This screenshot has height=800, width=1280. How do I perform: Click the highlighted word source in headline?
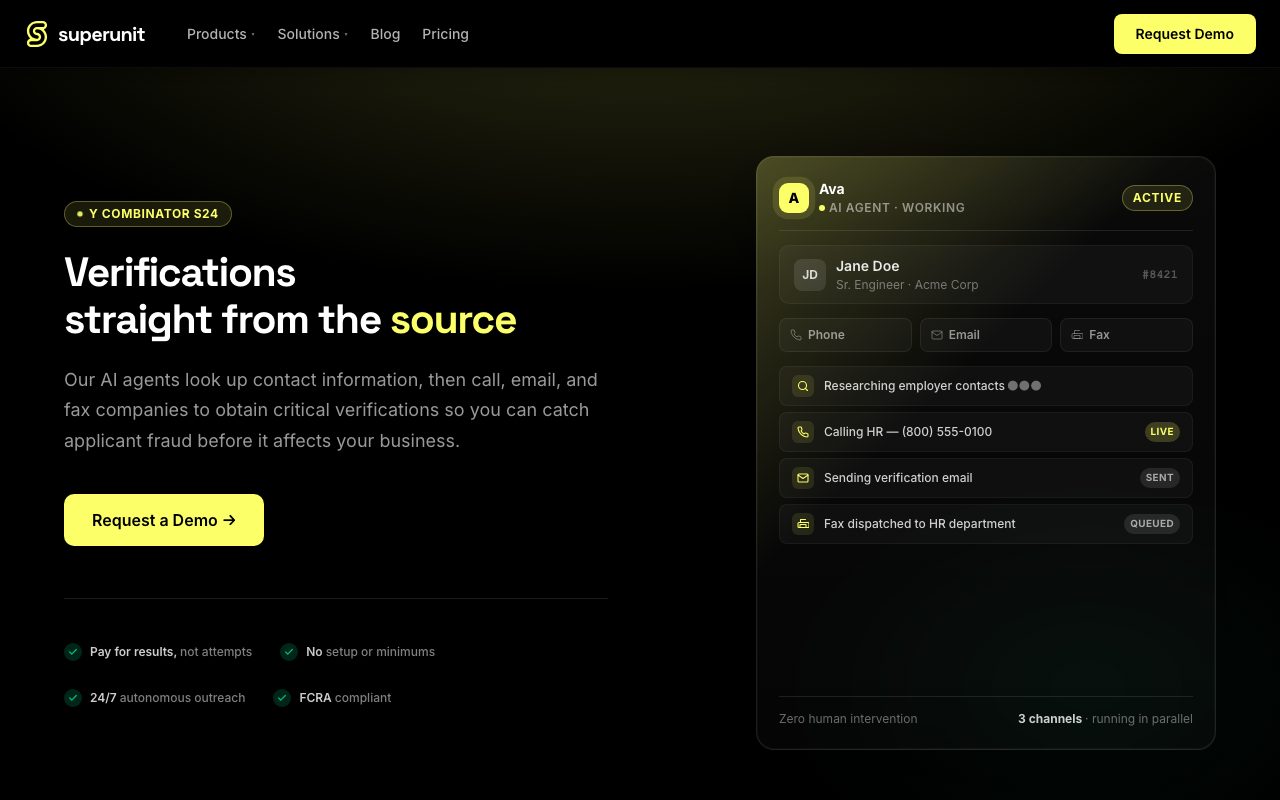[x=453, y=320]
